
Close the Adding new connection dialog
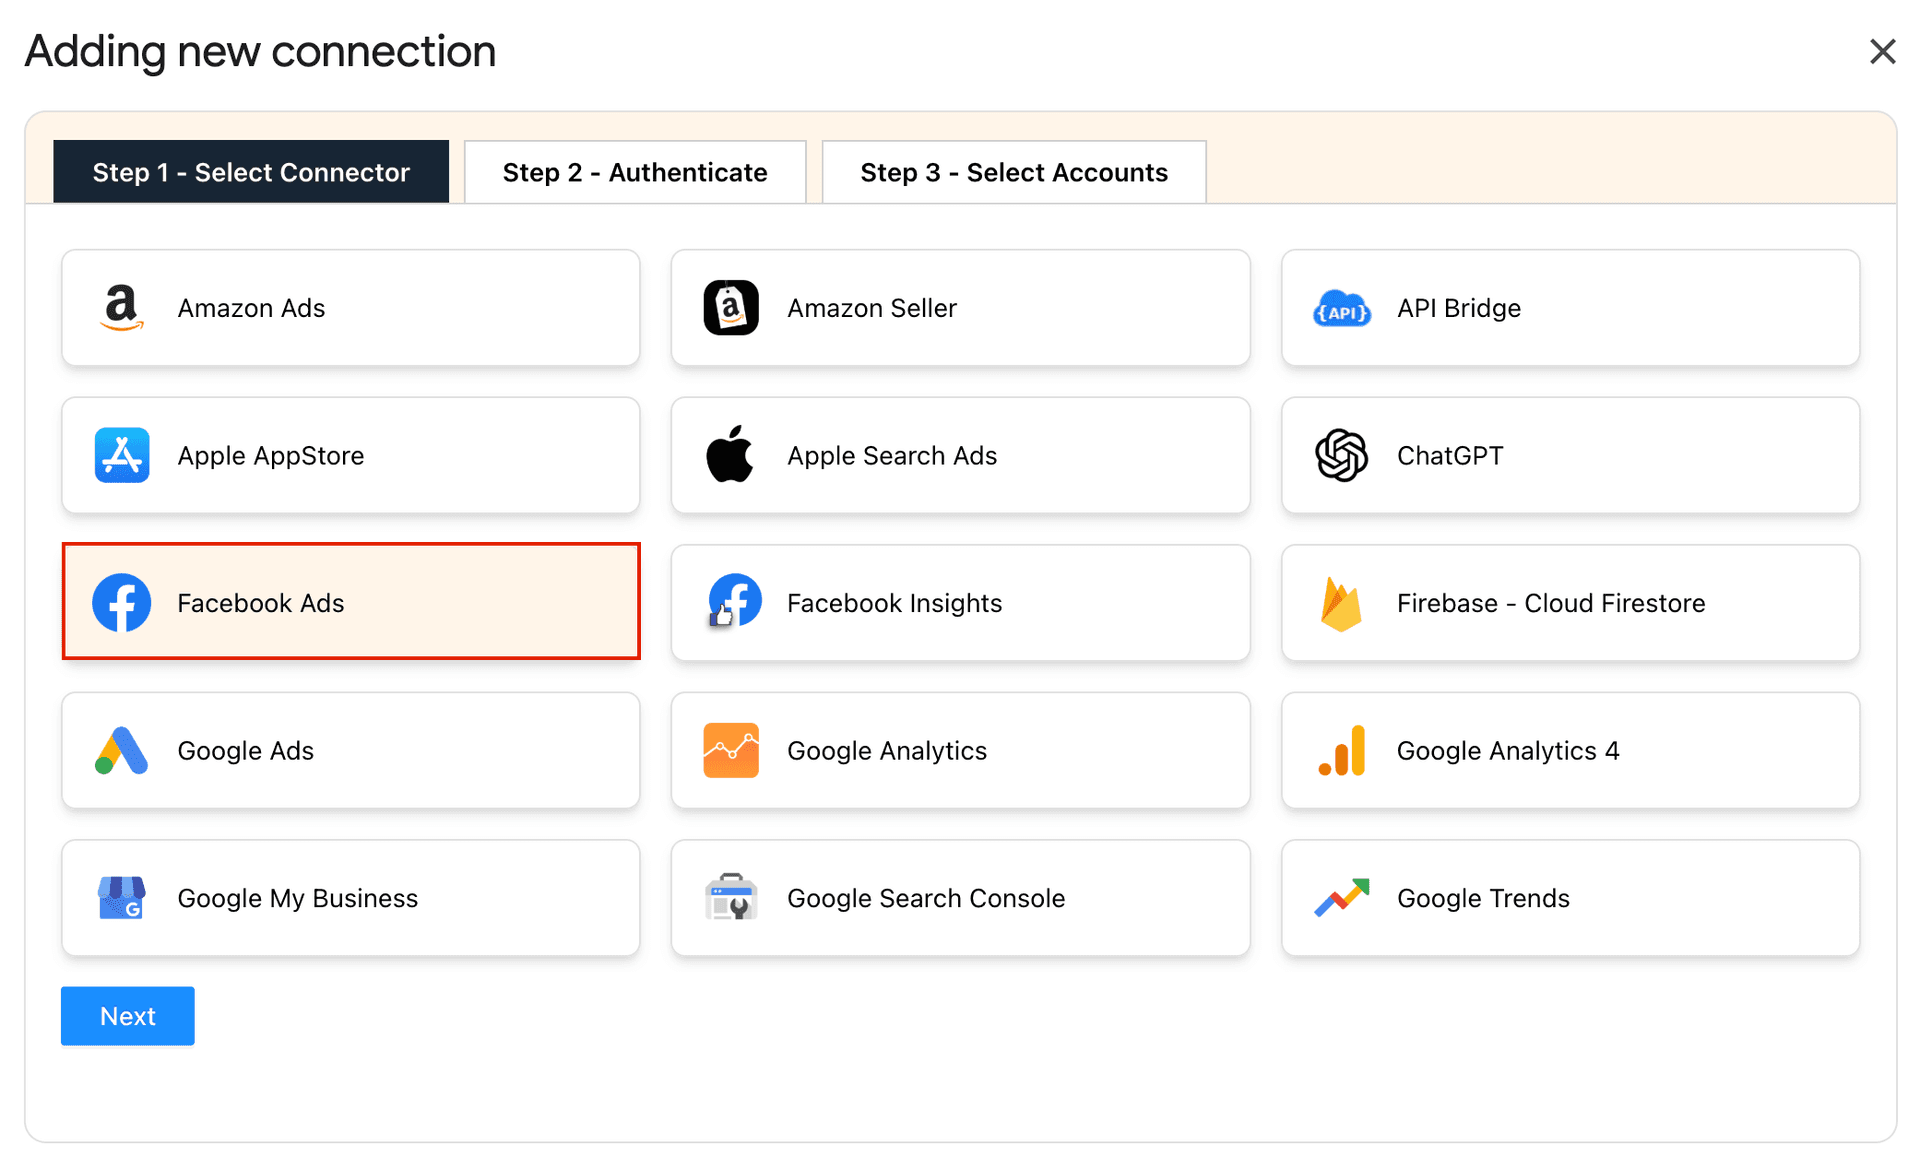[x=1883, y=51]
